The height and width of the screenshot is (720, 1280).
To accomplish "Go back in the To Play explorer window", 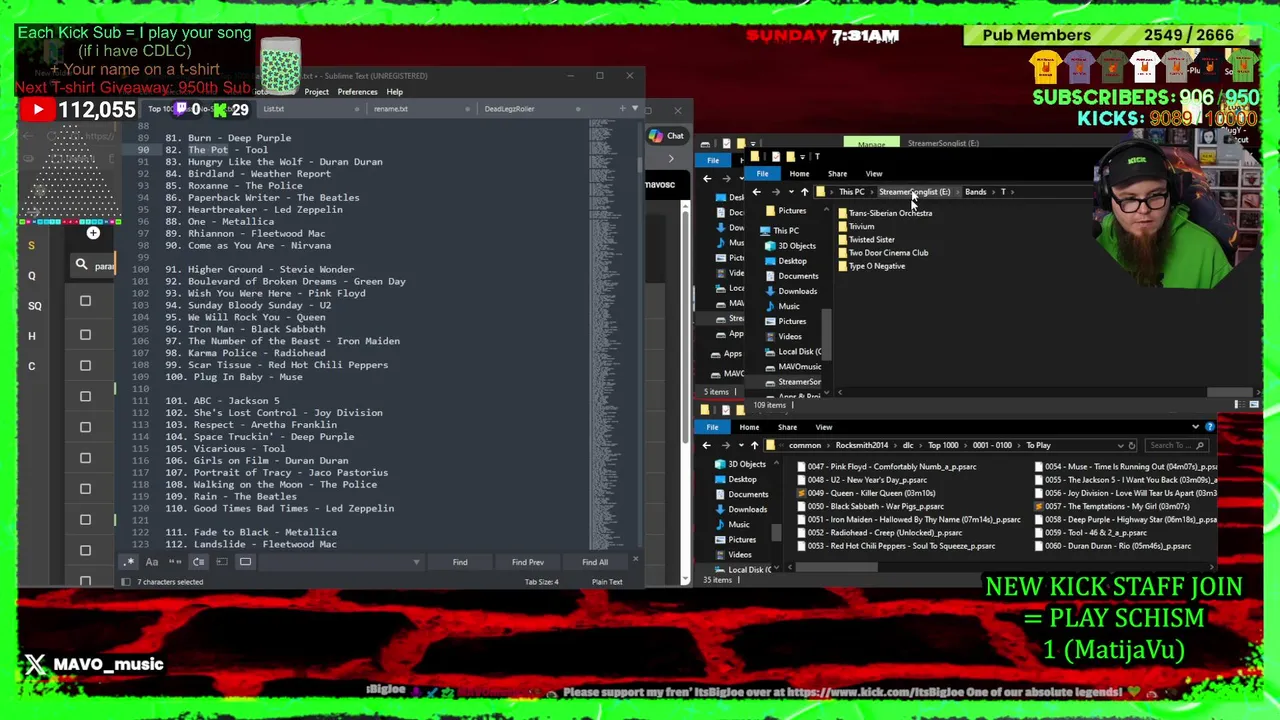I will point(707,445).
